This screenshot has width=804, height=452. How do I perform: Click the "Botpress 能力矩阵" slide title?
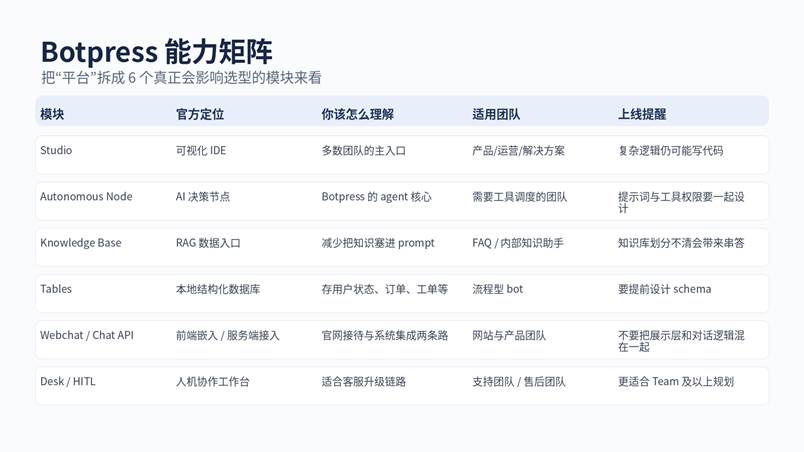(x=156, y=51)
